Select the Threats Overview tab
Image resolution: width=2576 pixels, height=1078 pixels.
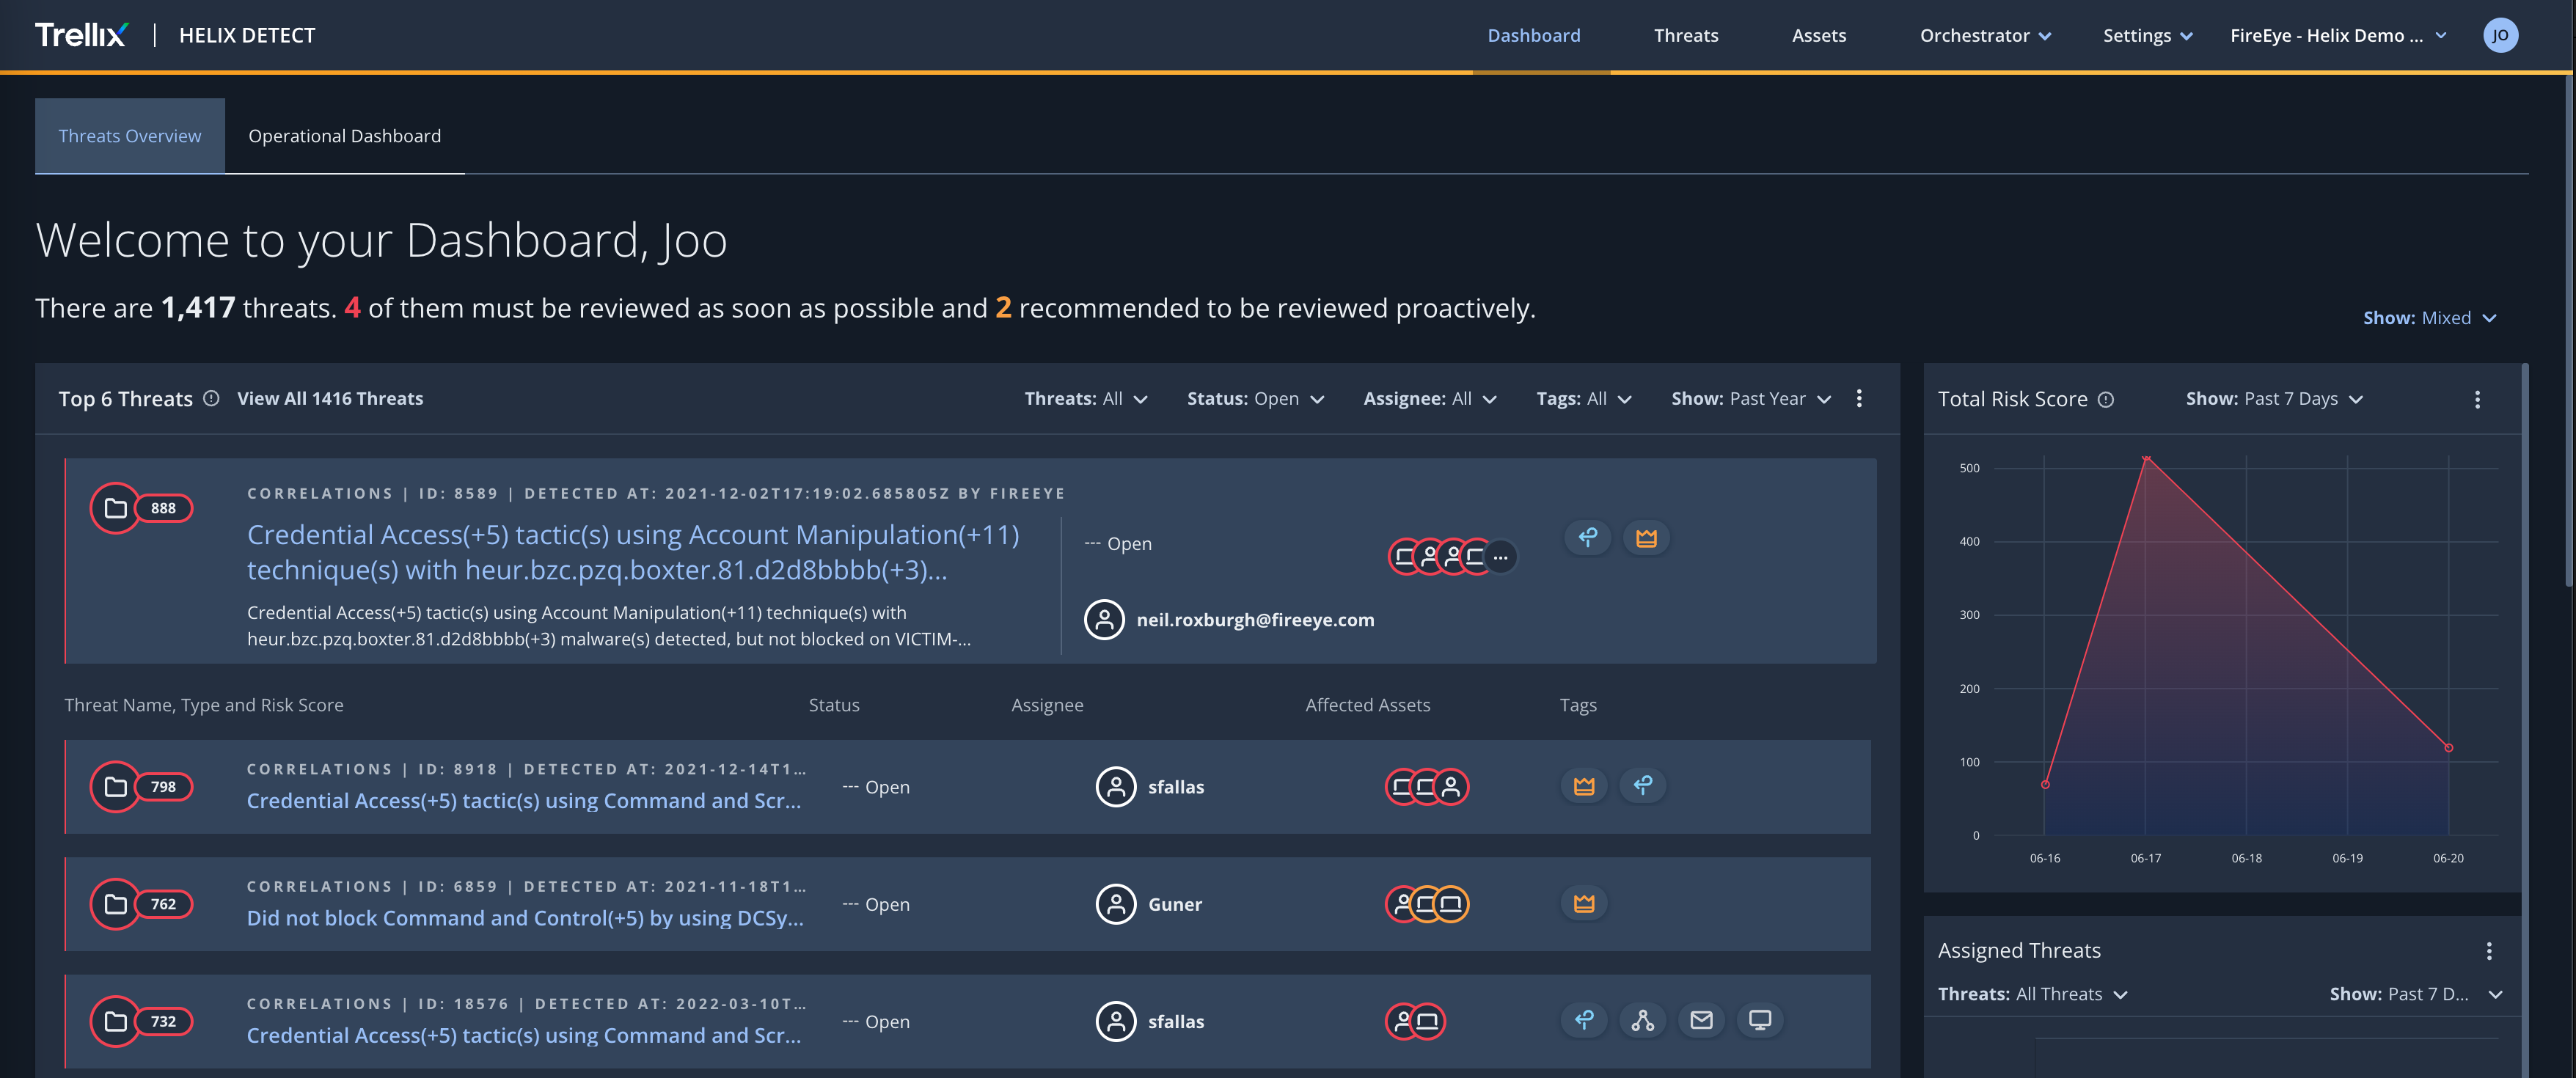(x=130, y=136)
